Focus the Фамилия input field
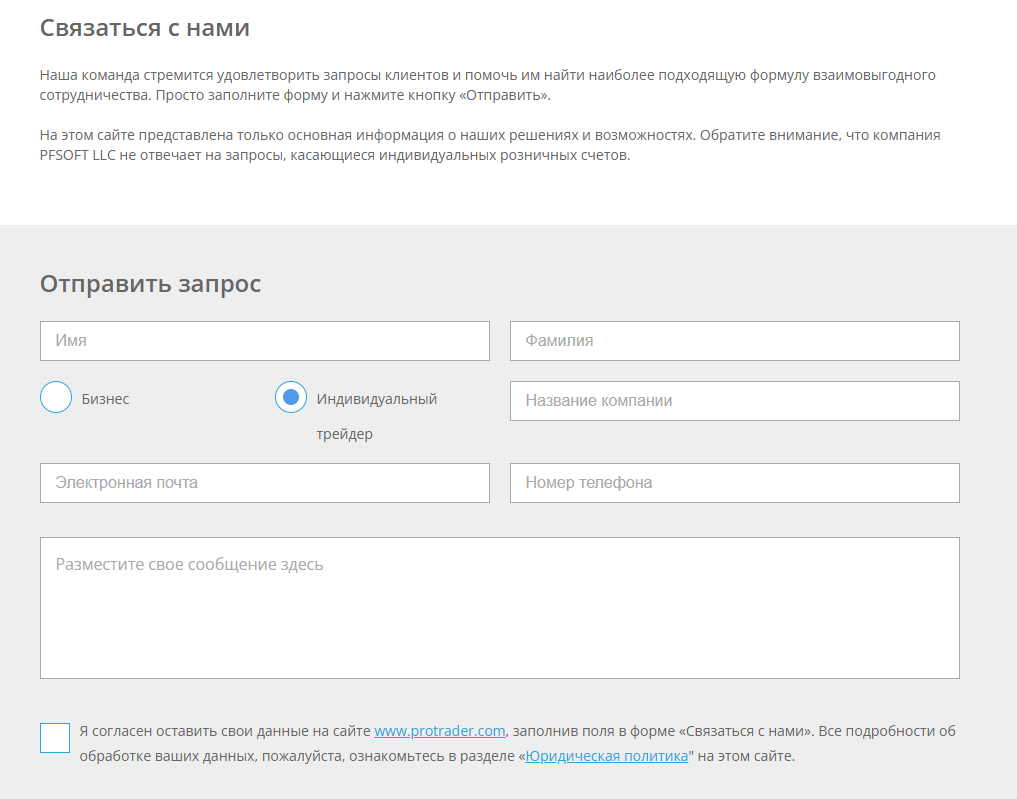 click(x=735, y=340)
